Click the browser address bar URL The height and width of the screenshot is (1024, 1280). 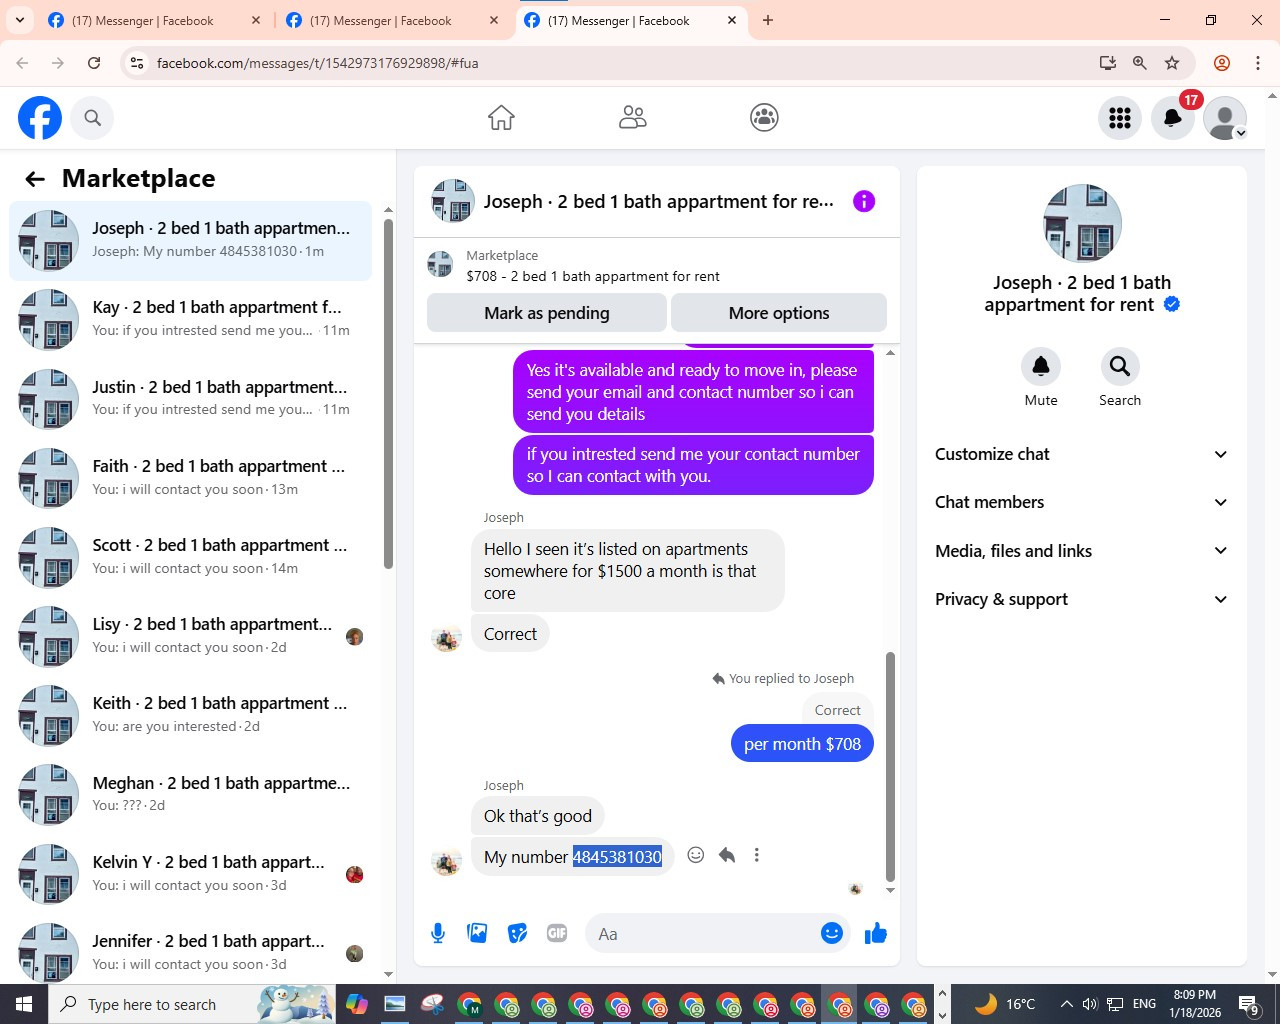pos(318,63)
